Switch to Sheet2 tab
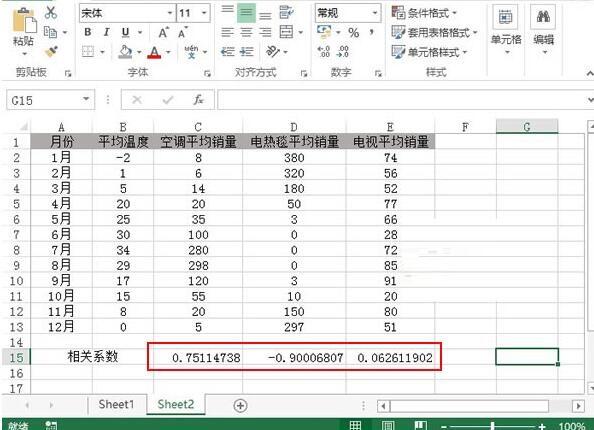The image size is (594, 430). point(176,405)
